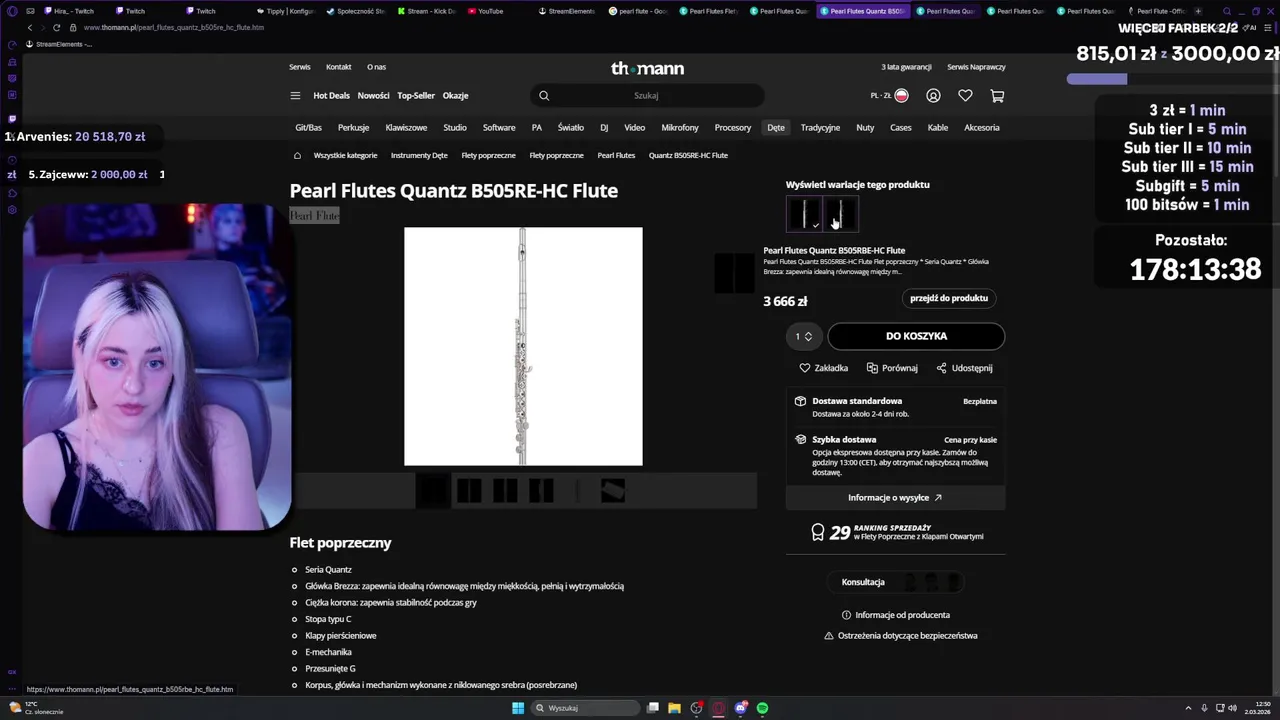Click the home icon in breadcrumbs
The width and height of the screenshot is (1280, 720).
297,156
